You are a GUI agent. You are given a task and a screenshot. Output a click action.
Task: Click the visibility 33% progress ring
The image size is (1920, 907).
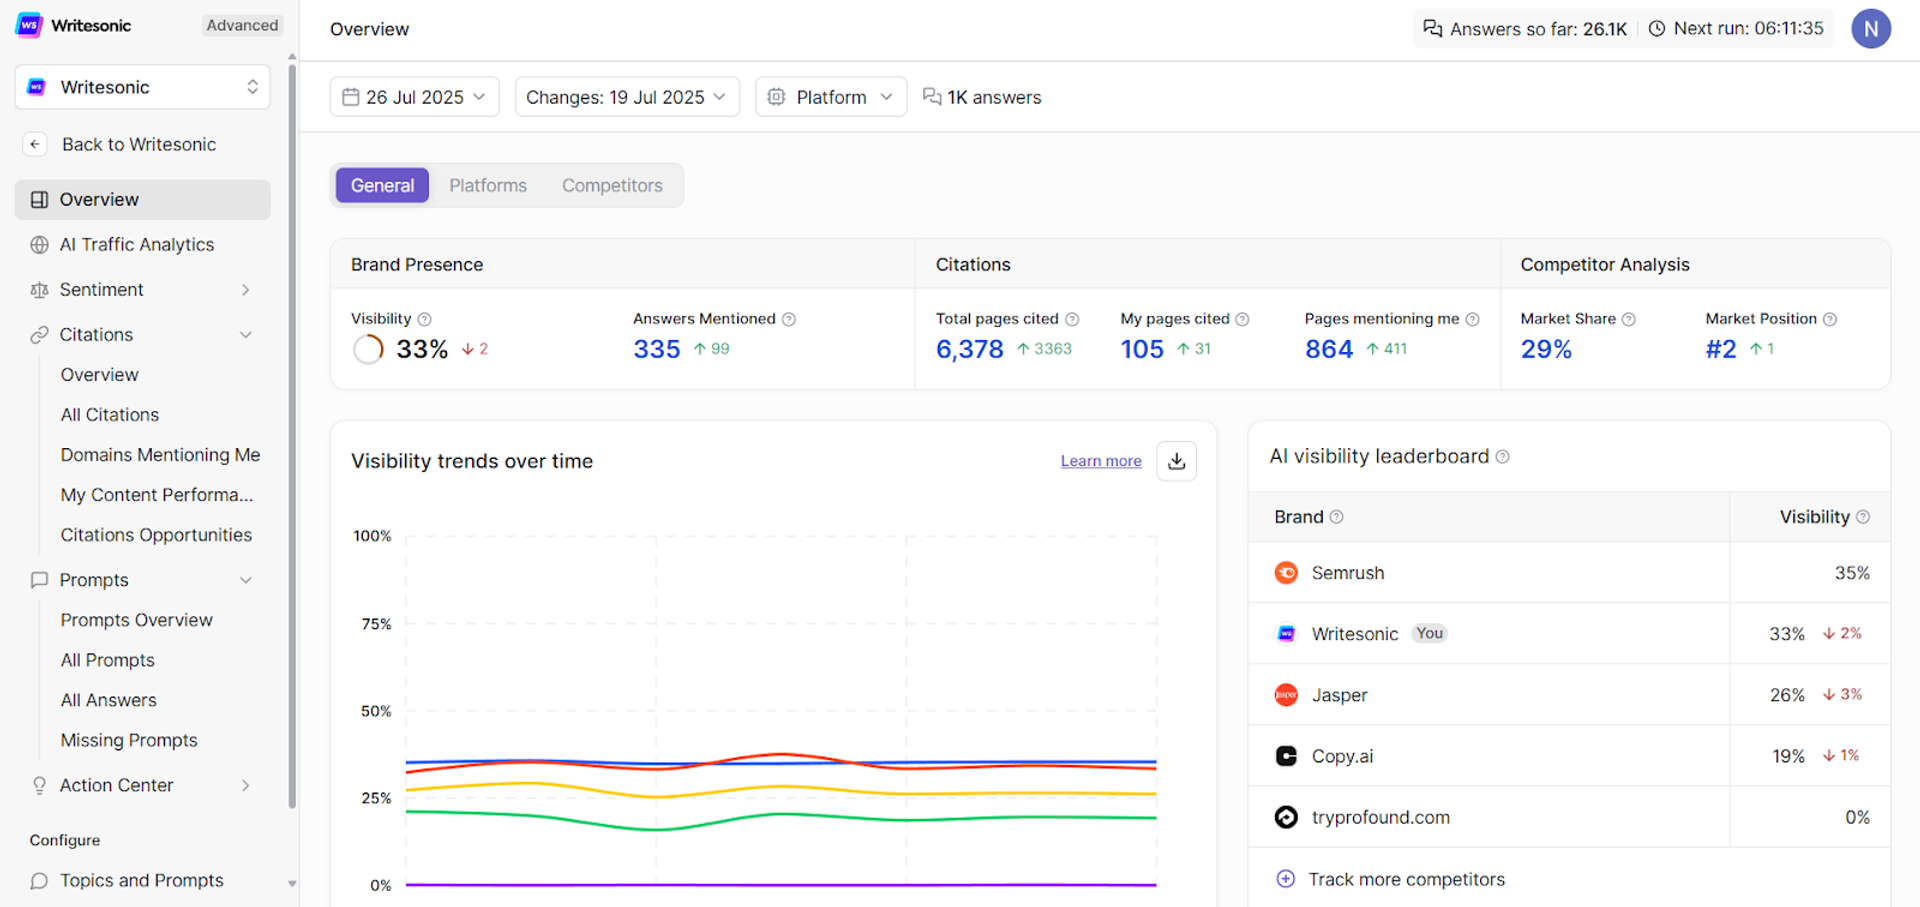(x=368, y=349)
